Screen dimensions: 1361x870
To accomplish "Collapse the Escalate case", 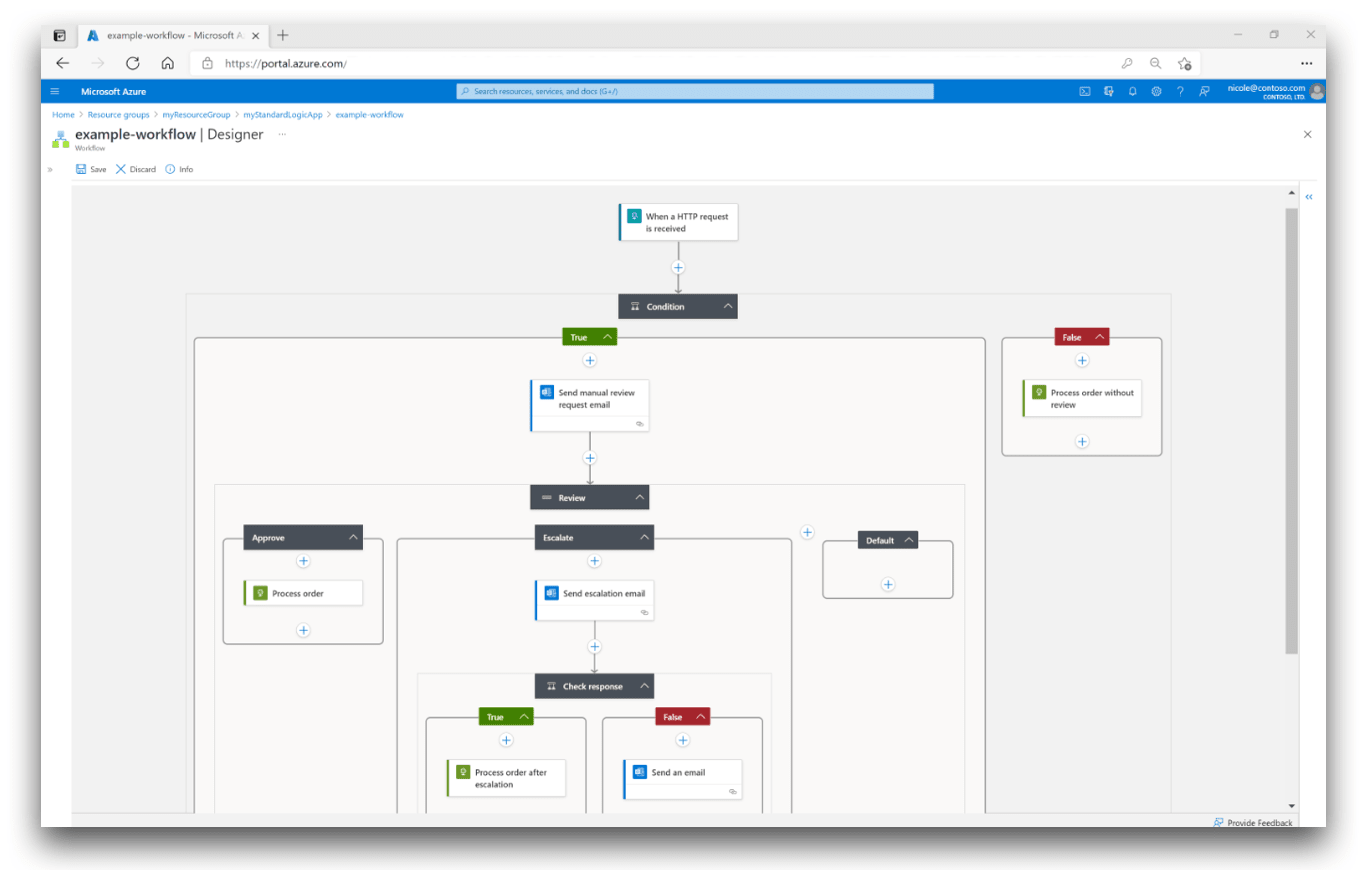I will point(644,537).
